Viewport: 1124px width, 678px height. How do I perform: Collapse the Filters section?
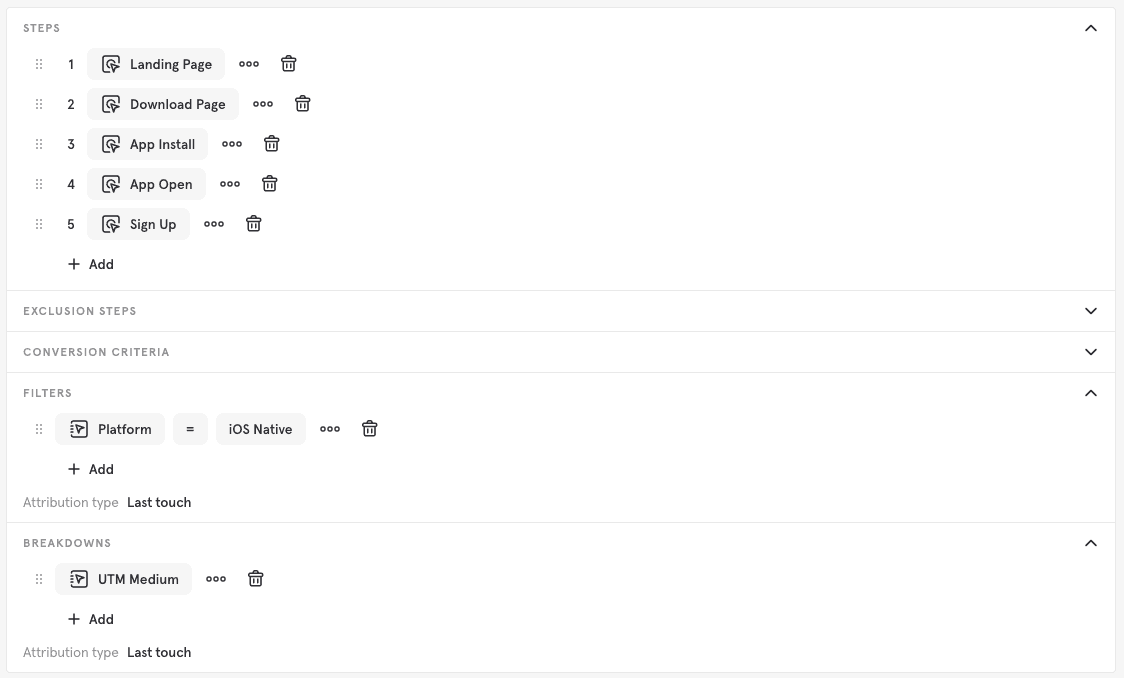(1091, 393)
